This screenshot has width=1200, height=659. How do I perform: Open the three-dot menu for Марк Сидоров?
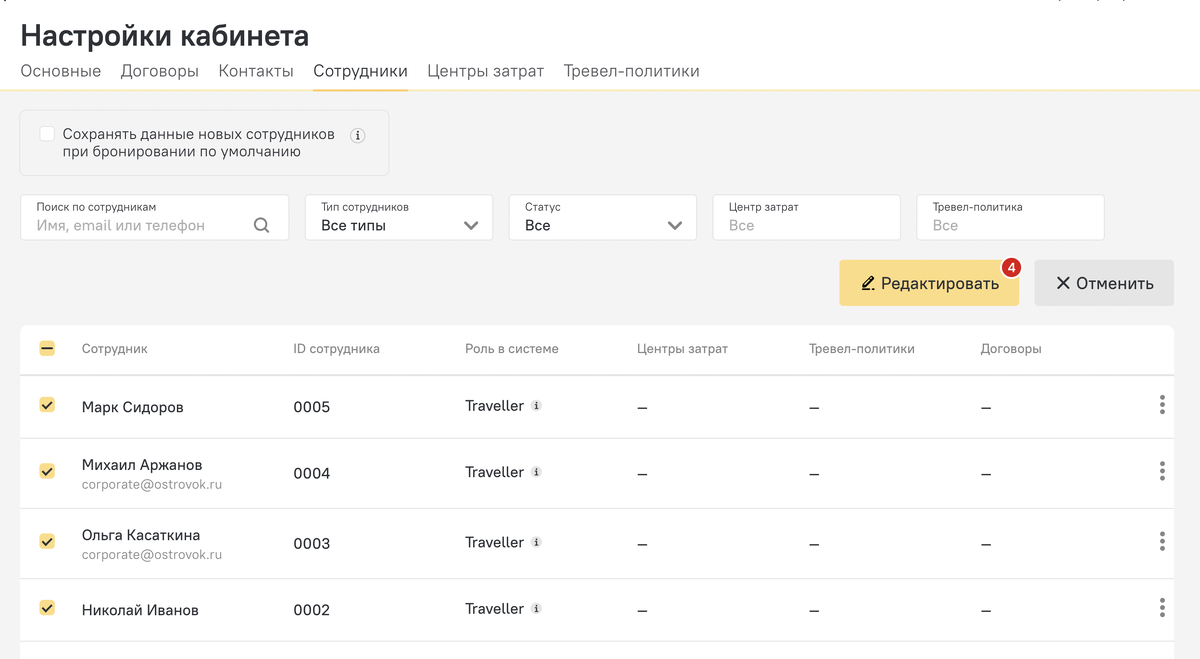[x=1162, y=405]
